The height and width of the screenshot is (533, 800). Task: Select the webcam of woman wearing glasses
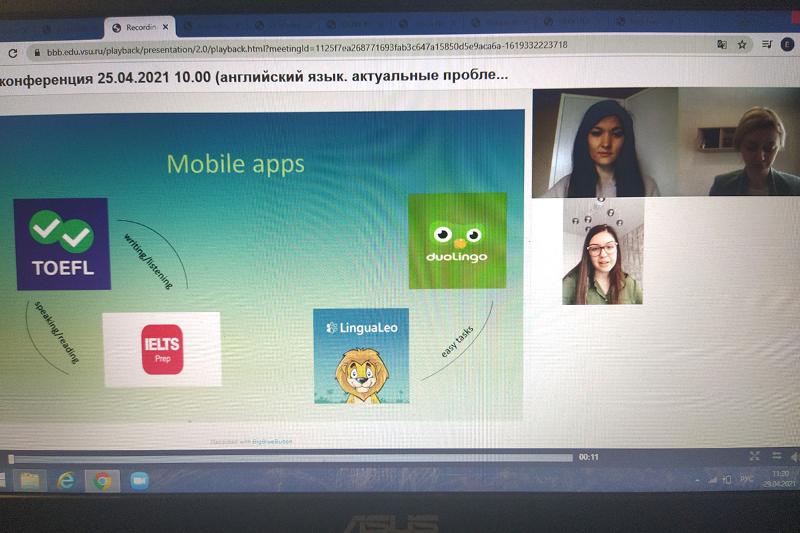pos(603,251)
